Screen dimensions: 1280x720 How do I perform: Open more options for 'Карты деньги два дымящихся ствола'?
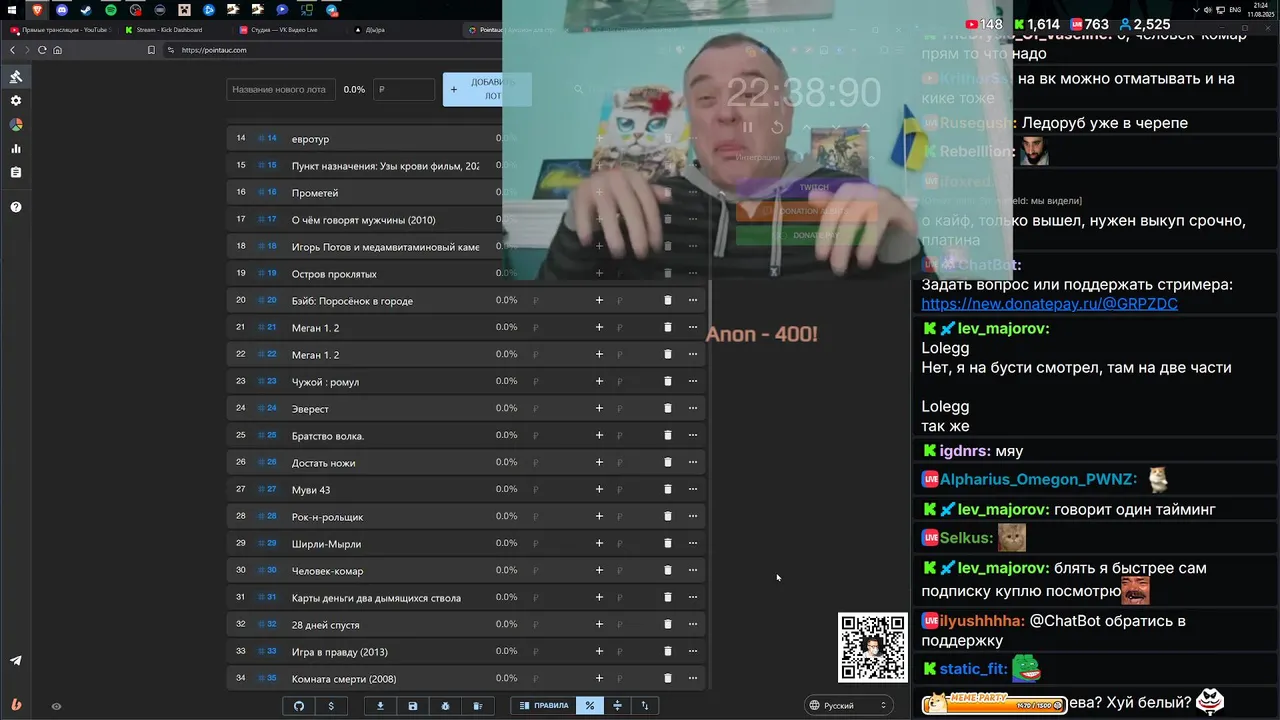(692, 597)
